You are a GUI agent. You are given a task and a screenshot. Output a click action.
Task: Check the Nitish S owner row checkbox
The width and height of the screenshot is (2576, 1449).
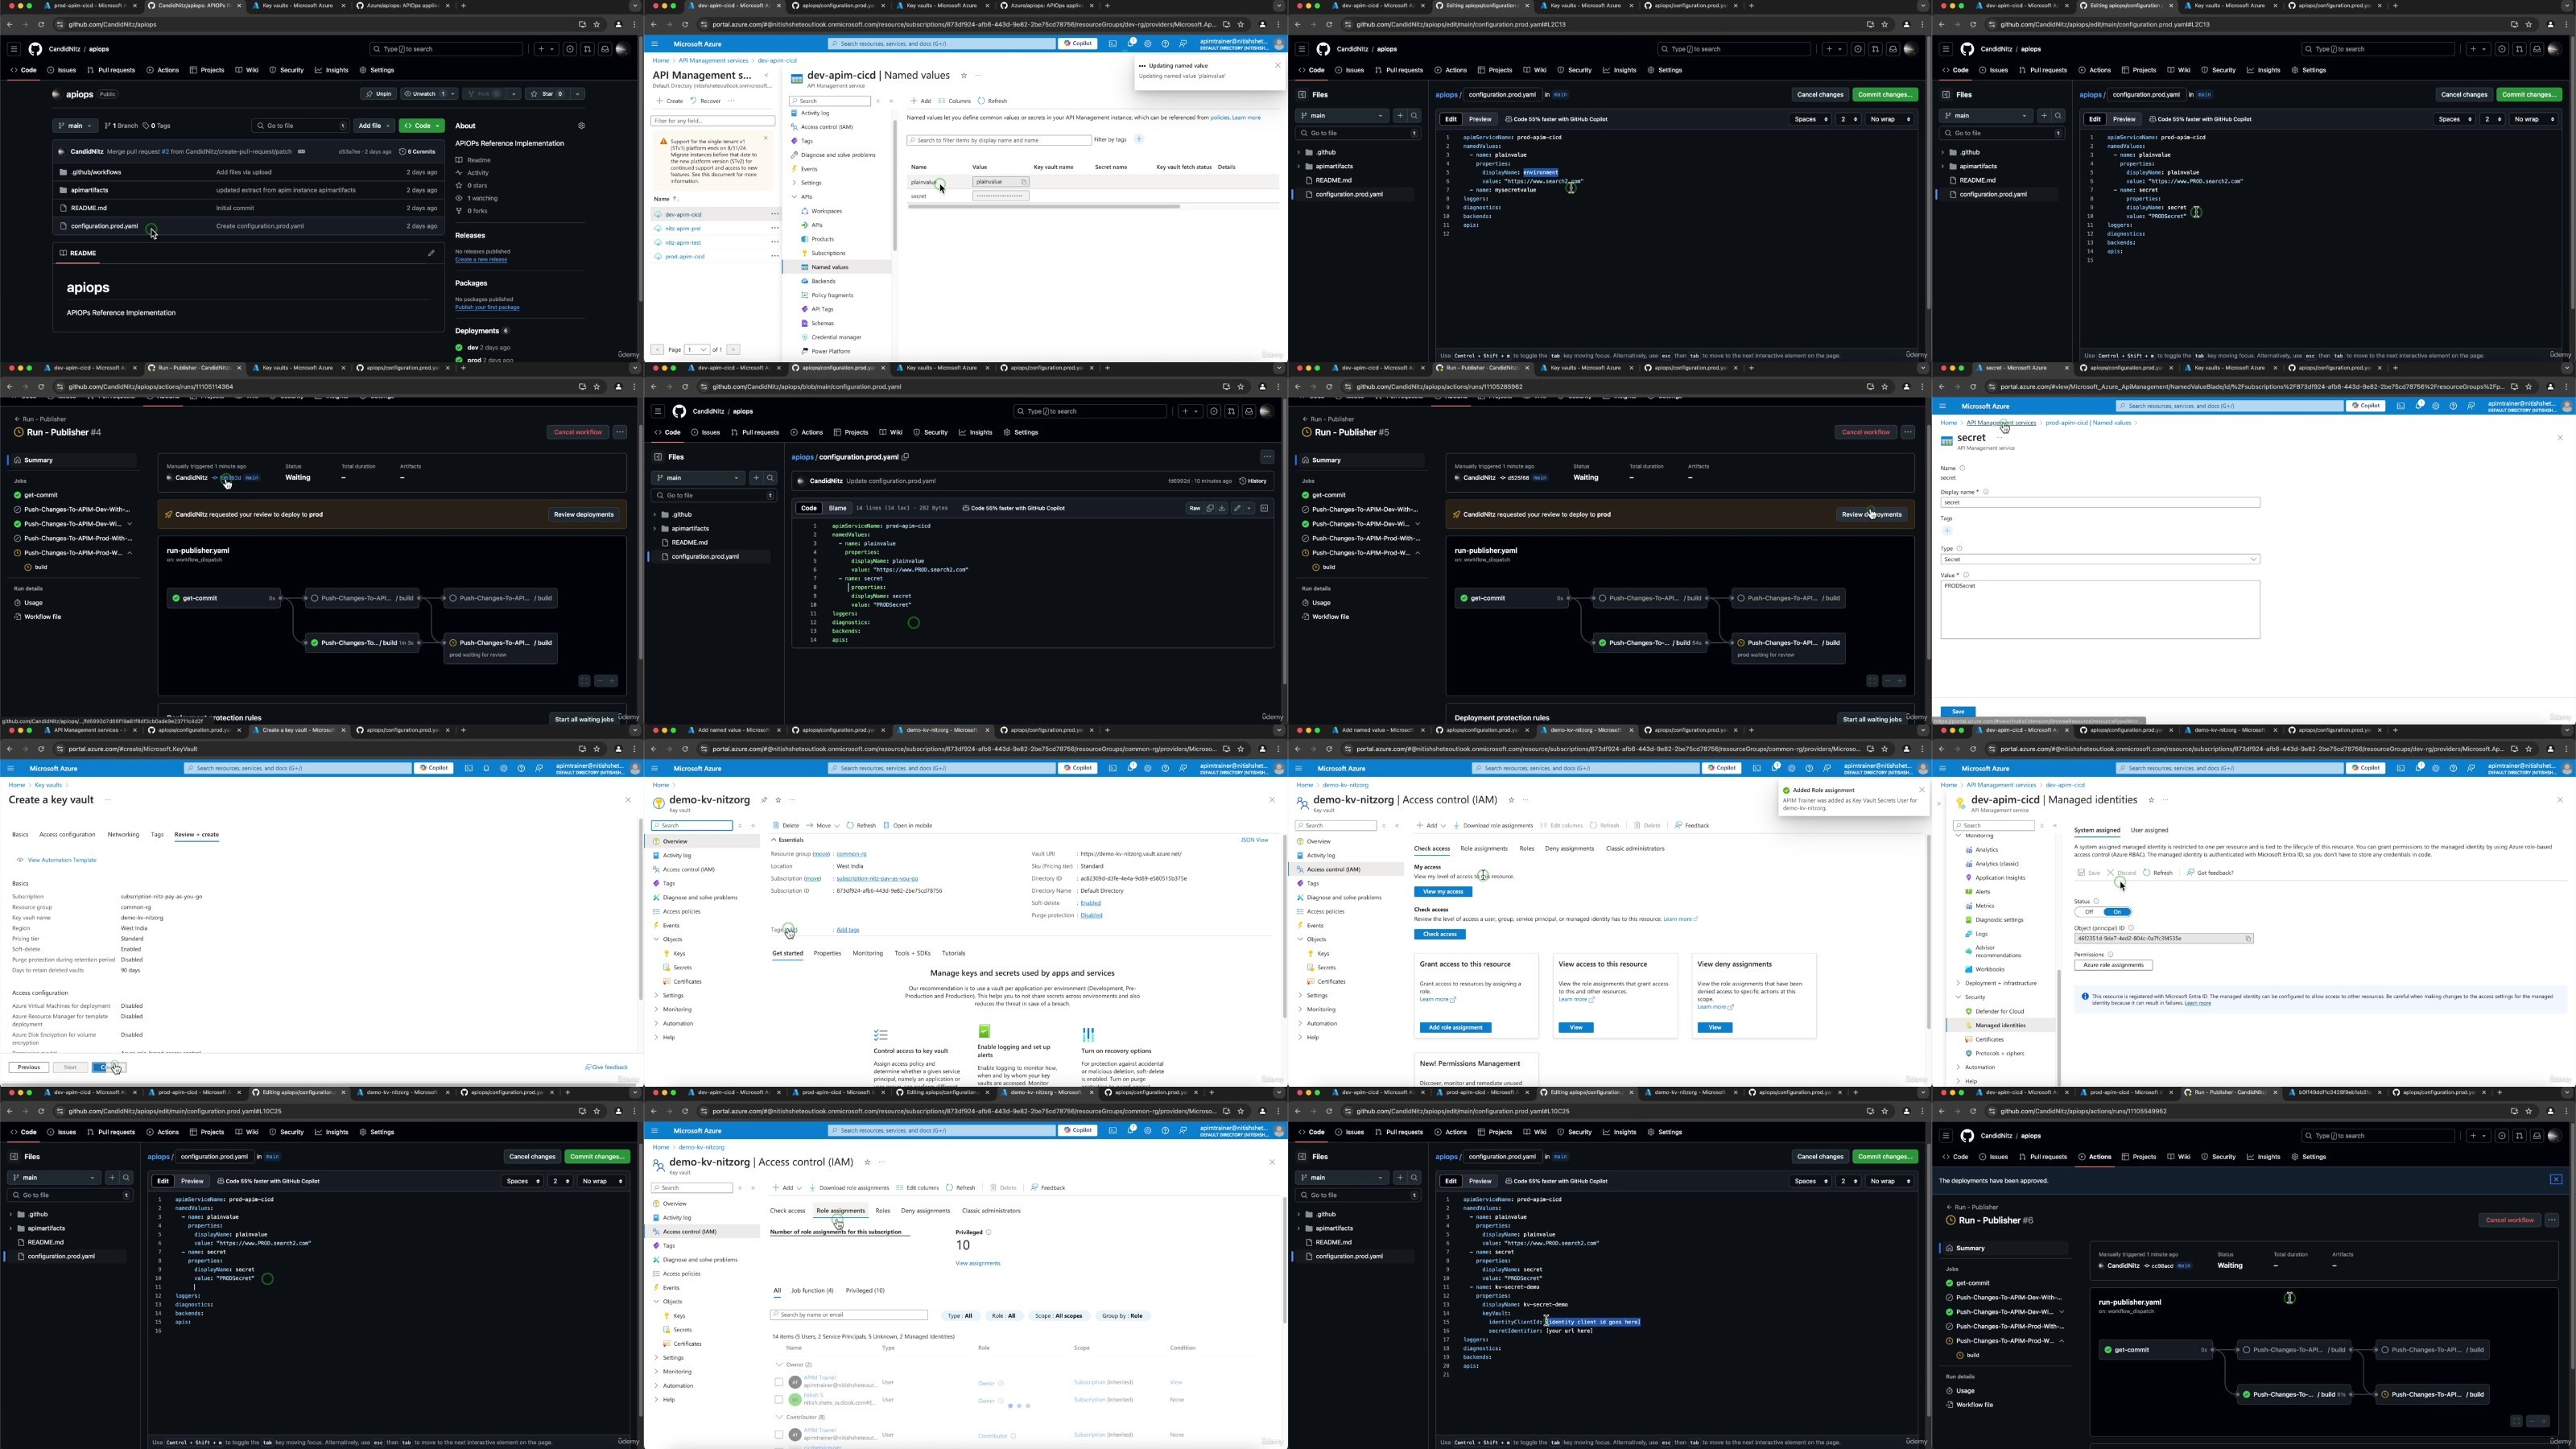tap(779, 1399)
